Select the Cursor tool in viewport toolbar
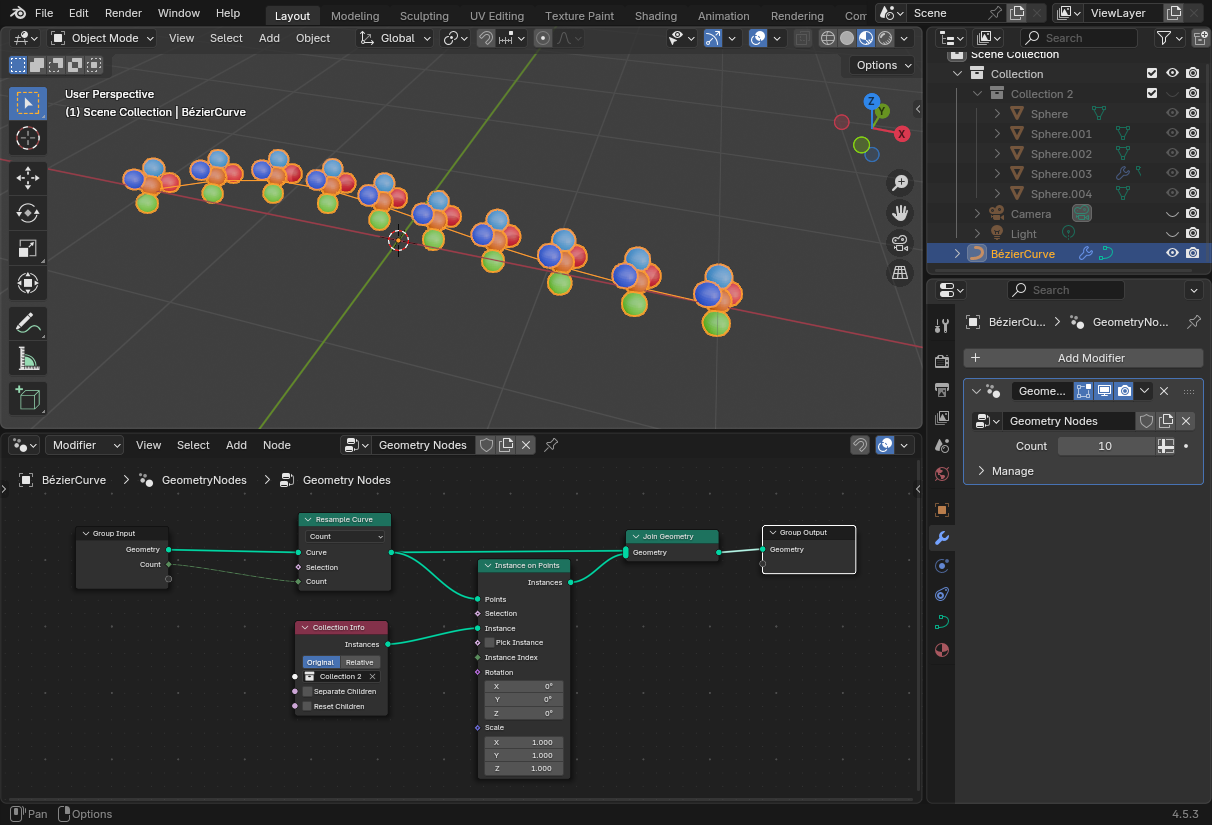 coord(28,138)
